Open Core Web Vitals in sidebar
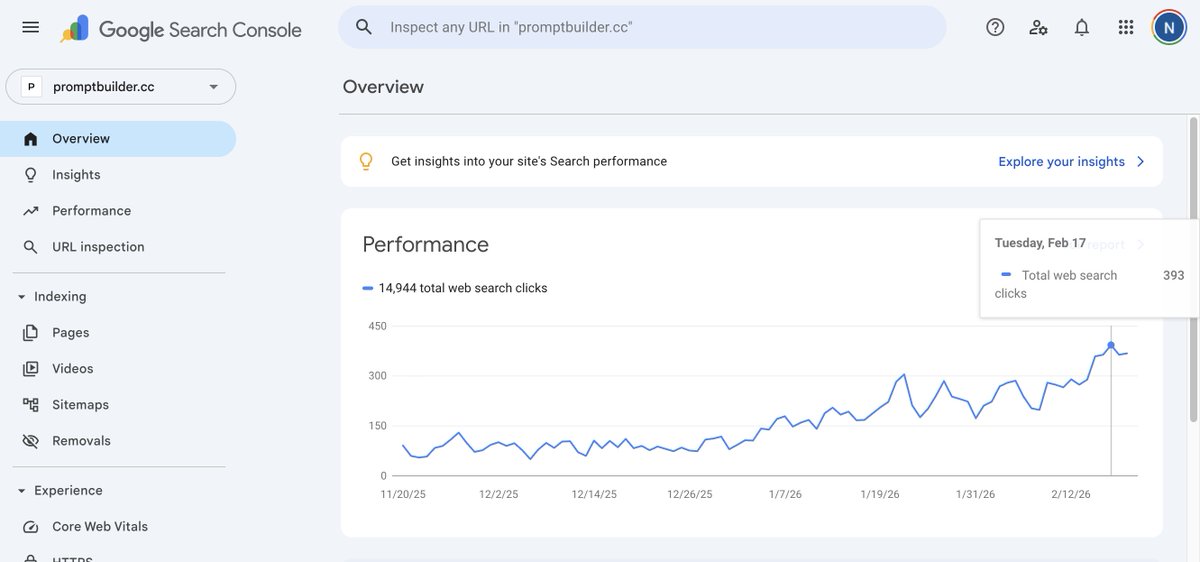The width and height of the screenshot is (1200, 562). (x=118, y=527)
